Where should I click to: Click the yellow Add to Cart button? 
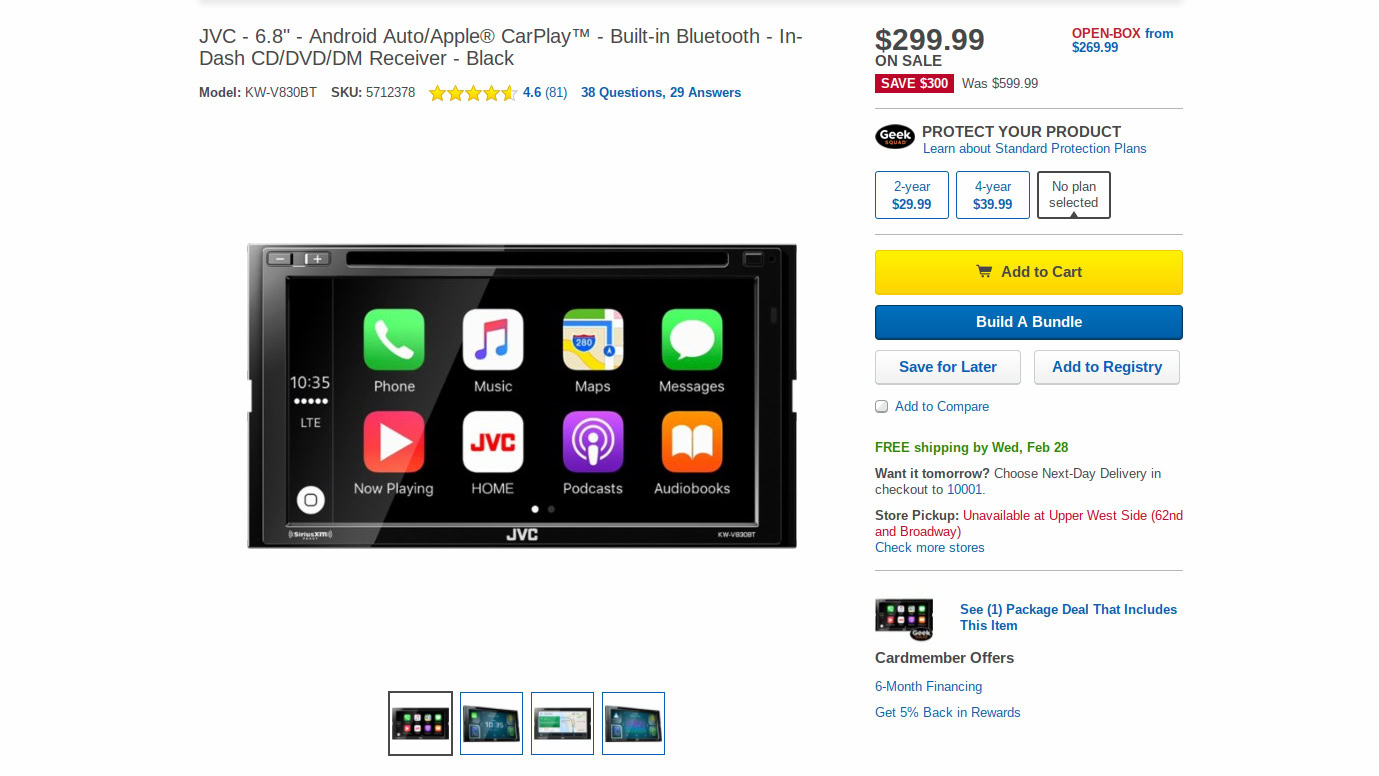[1029, 272]
